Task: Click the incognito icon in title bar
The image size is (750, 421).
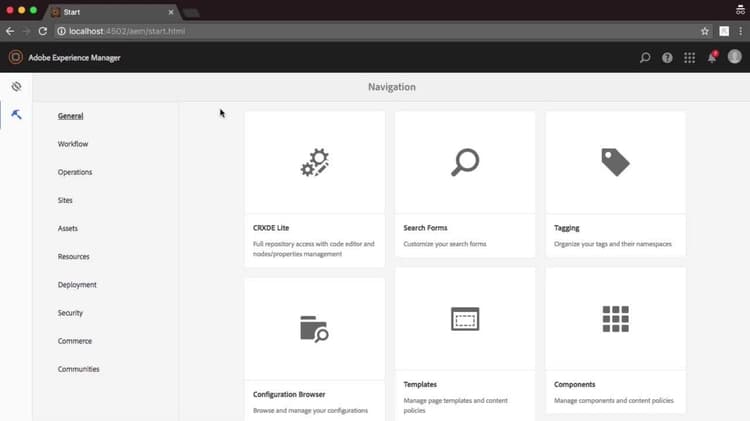Action: point(740,10)
